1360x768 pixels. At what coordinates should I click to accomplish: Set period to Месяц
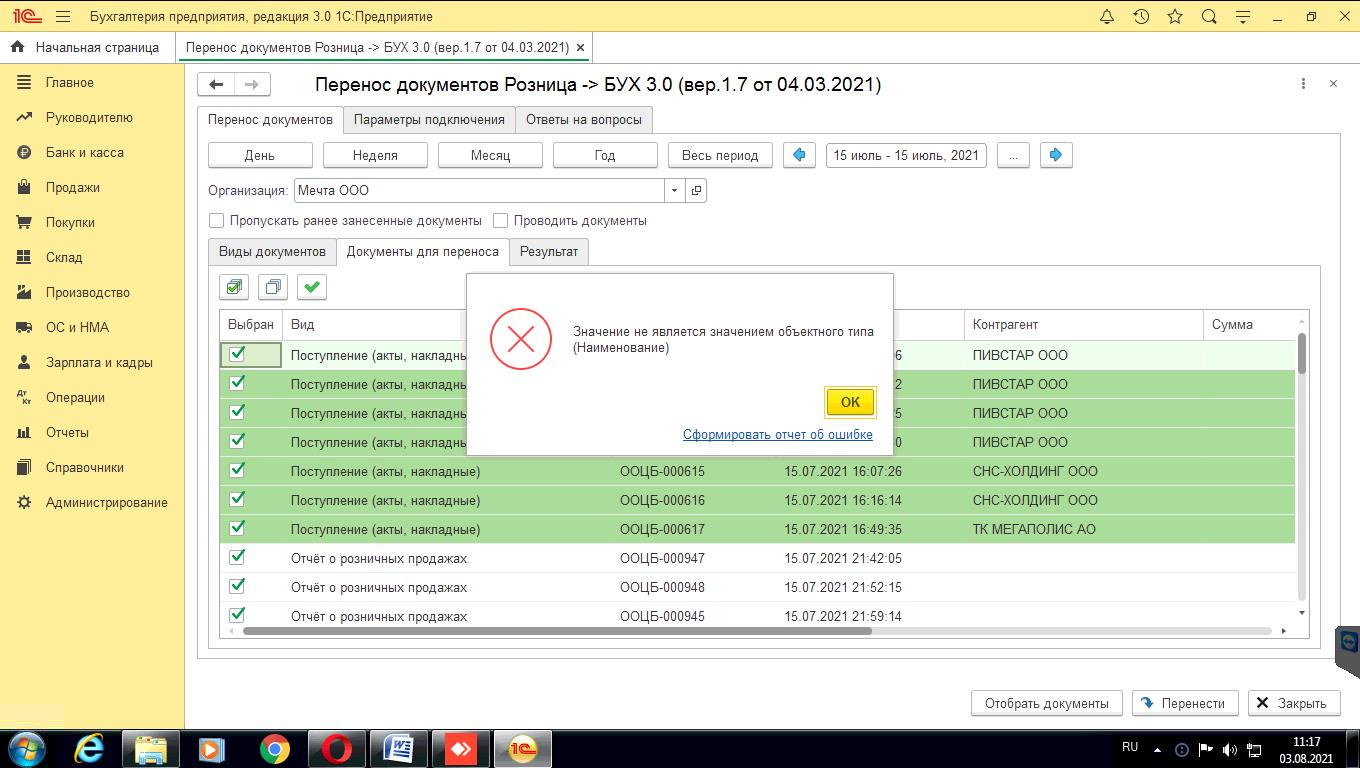point(490,155)
